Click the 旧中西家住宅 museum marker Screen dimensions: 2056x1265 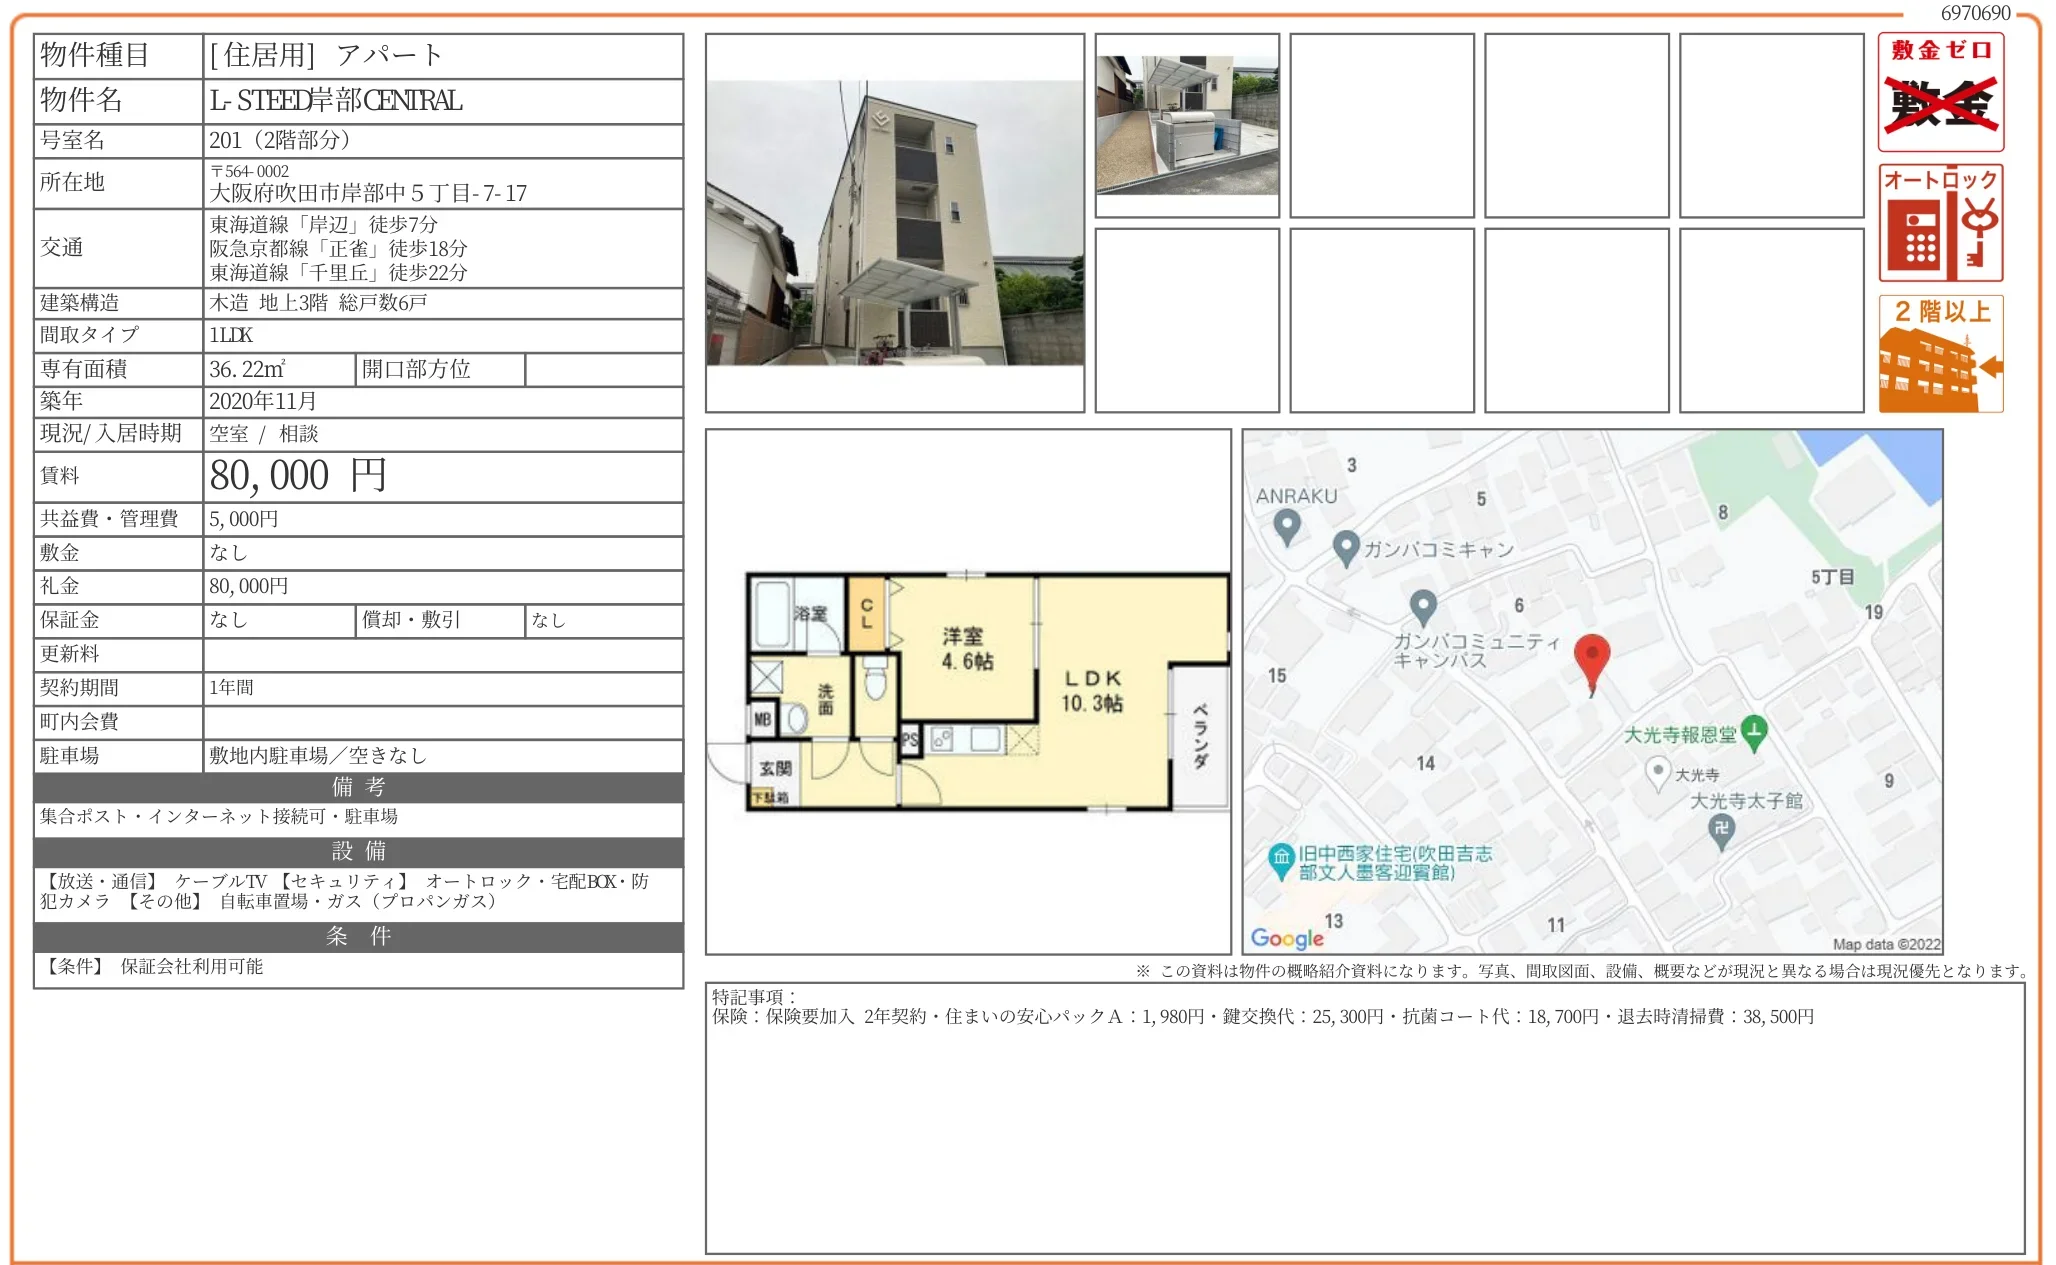pyautogui.click(x=1281, y=859)
